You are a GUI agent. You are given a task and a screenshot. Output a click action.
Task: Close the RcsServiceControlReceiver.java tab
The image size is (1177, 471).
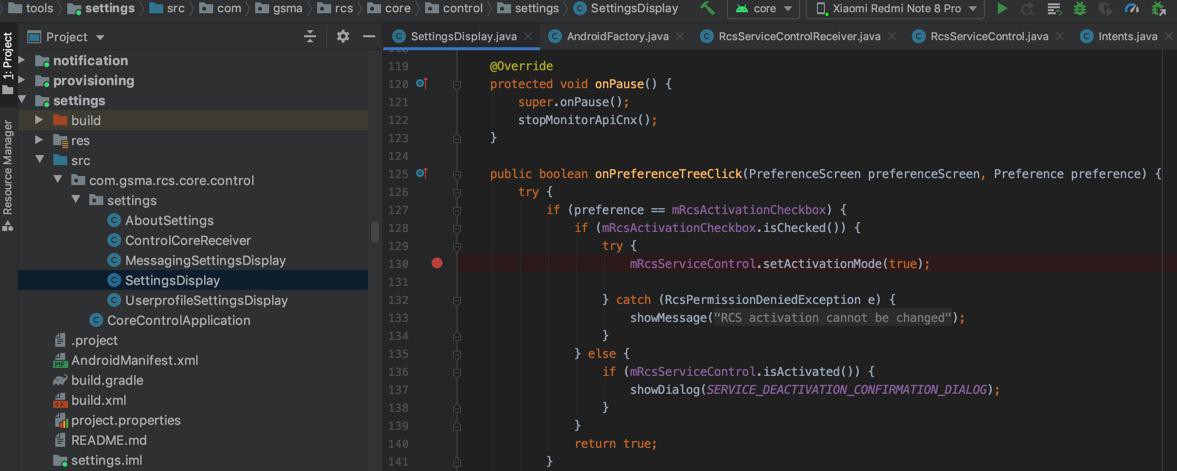point(892,36)
